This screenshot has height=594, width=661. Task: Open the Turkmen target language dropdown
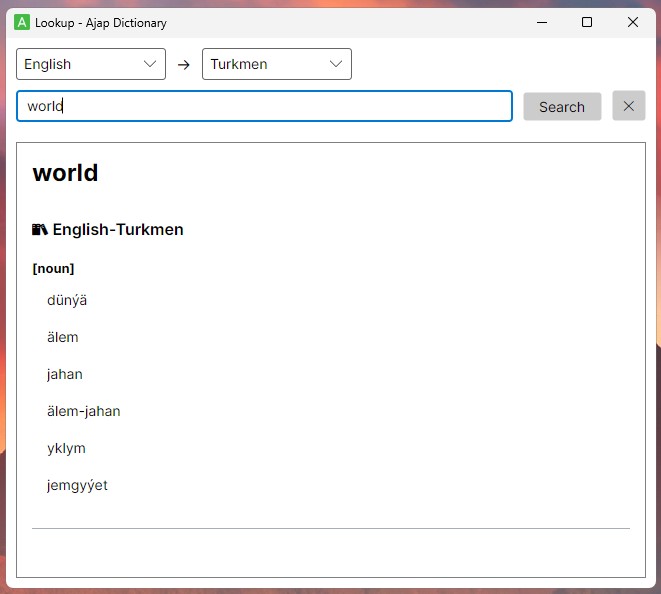[x=277, y=64]
